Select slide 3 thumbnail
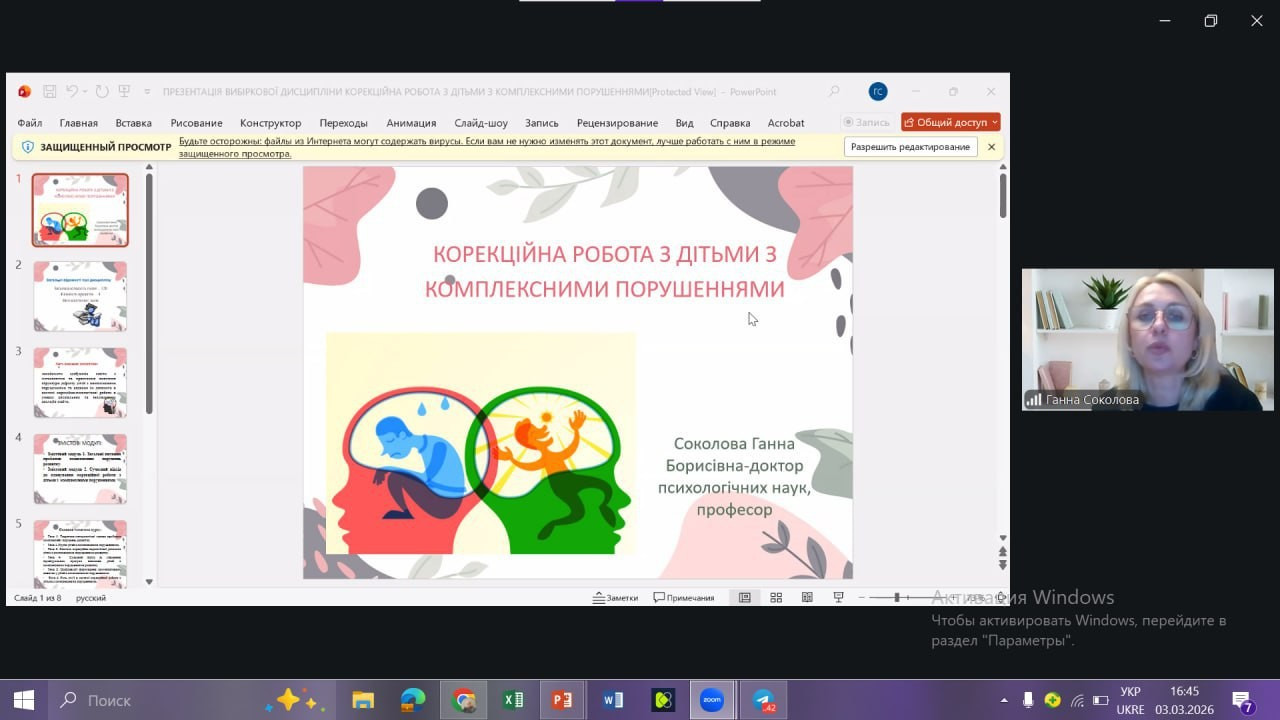Viewport: 1280px width, 720px height. click(x=80, y=382)
